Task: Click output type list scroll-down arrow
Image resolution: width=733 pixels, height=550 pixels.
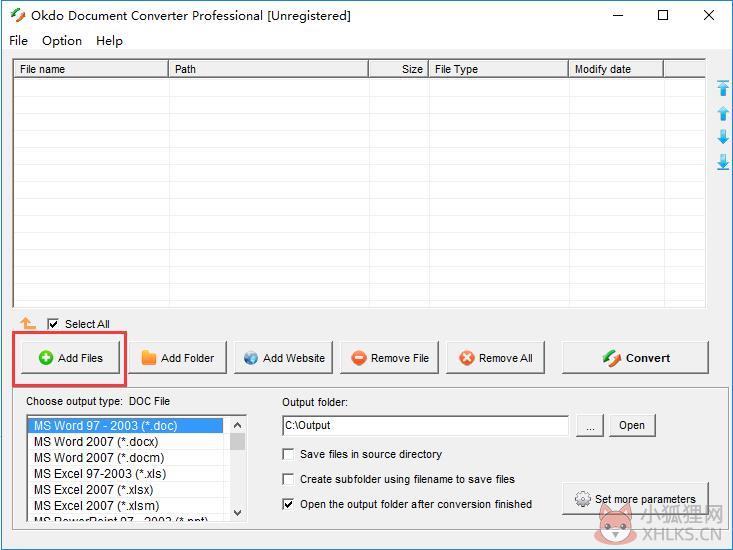Action: (x=237, y=513)
